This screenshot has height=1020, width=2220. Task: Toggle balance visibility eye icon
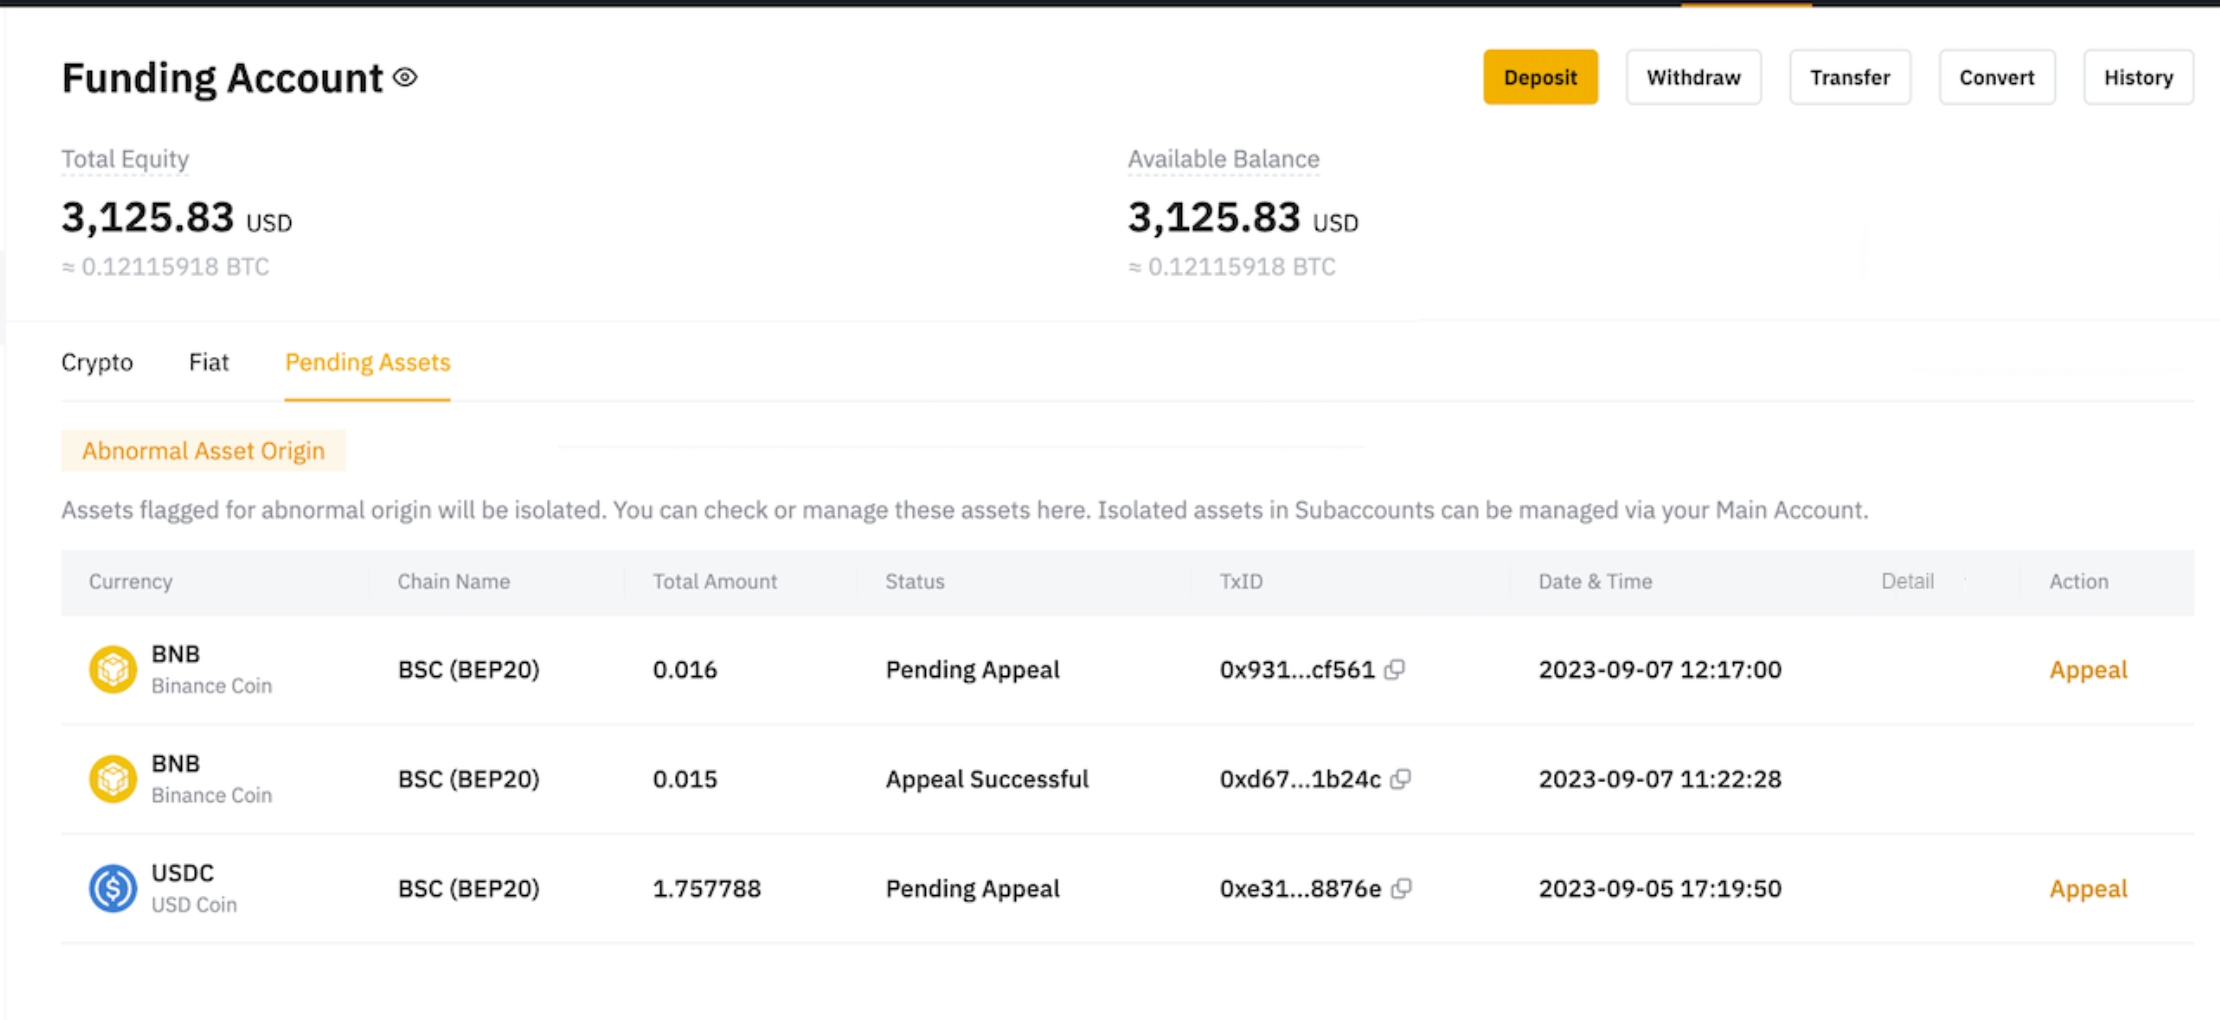coord(405,78)
